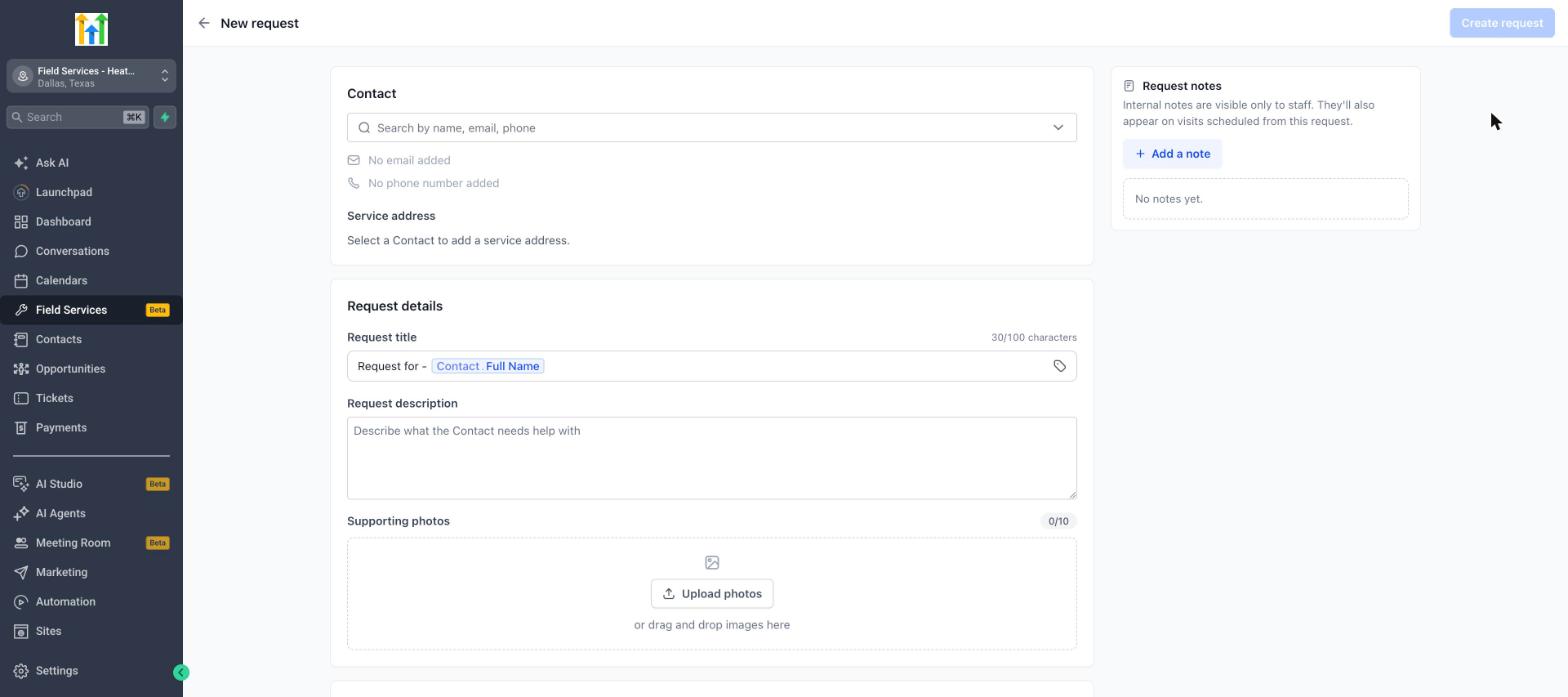Click 'or drag and drop images here' text
The image size is (1568, 697).
pos(712,625)
